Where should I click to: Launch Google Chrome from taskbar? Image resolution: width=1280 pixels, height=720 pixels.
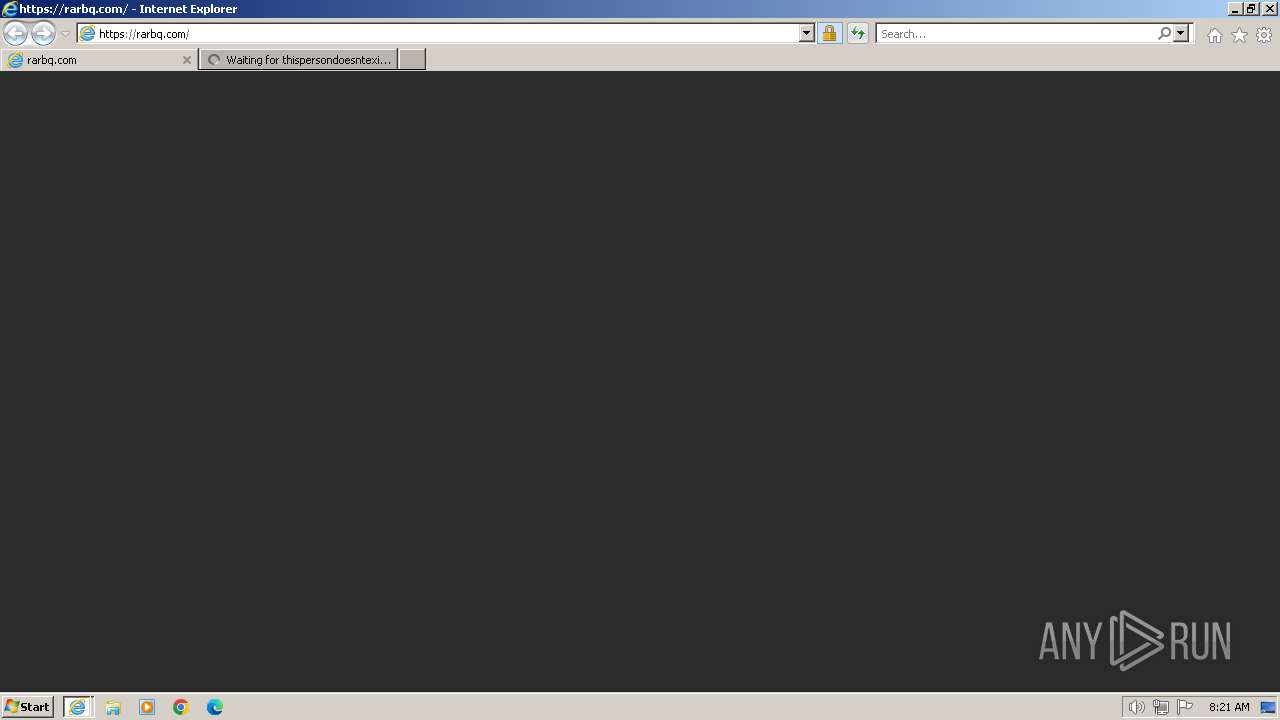(181, 707)
